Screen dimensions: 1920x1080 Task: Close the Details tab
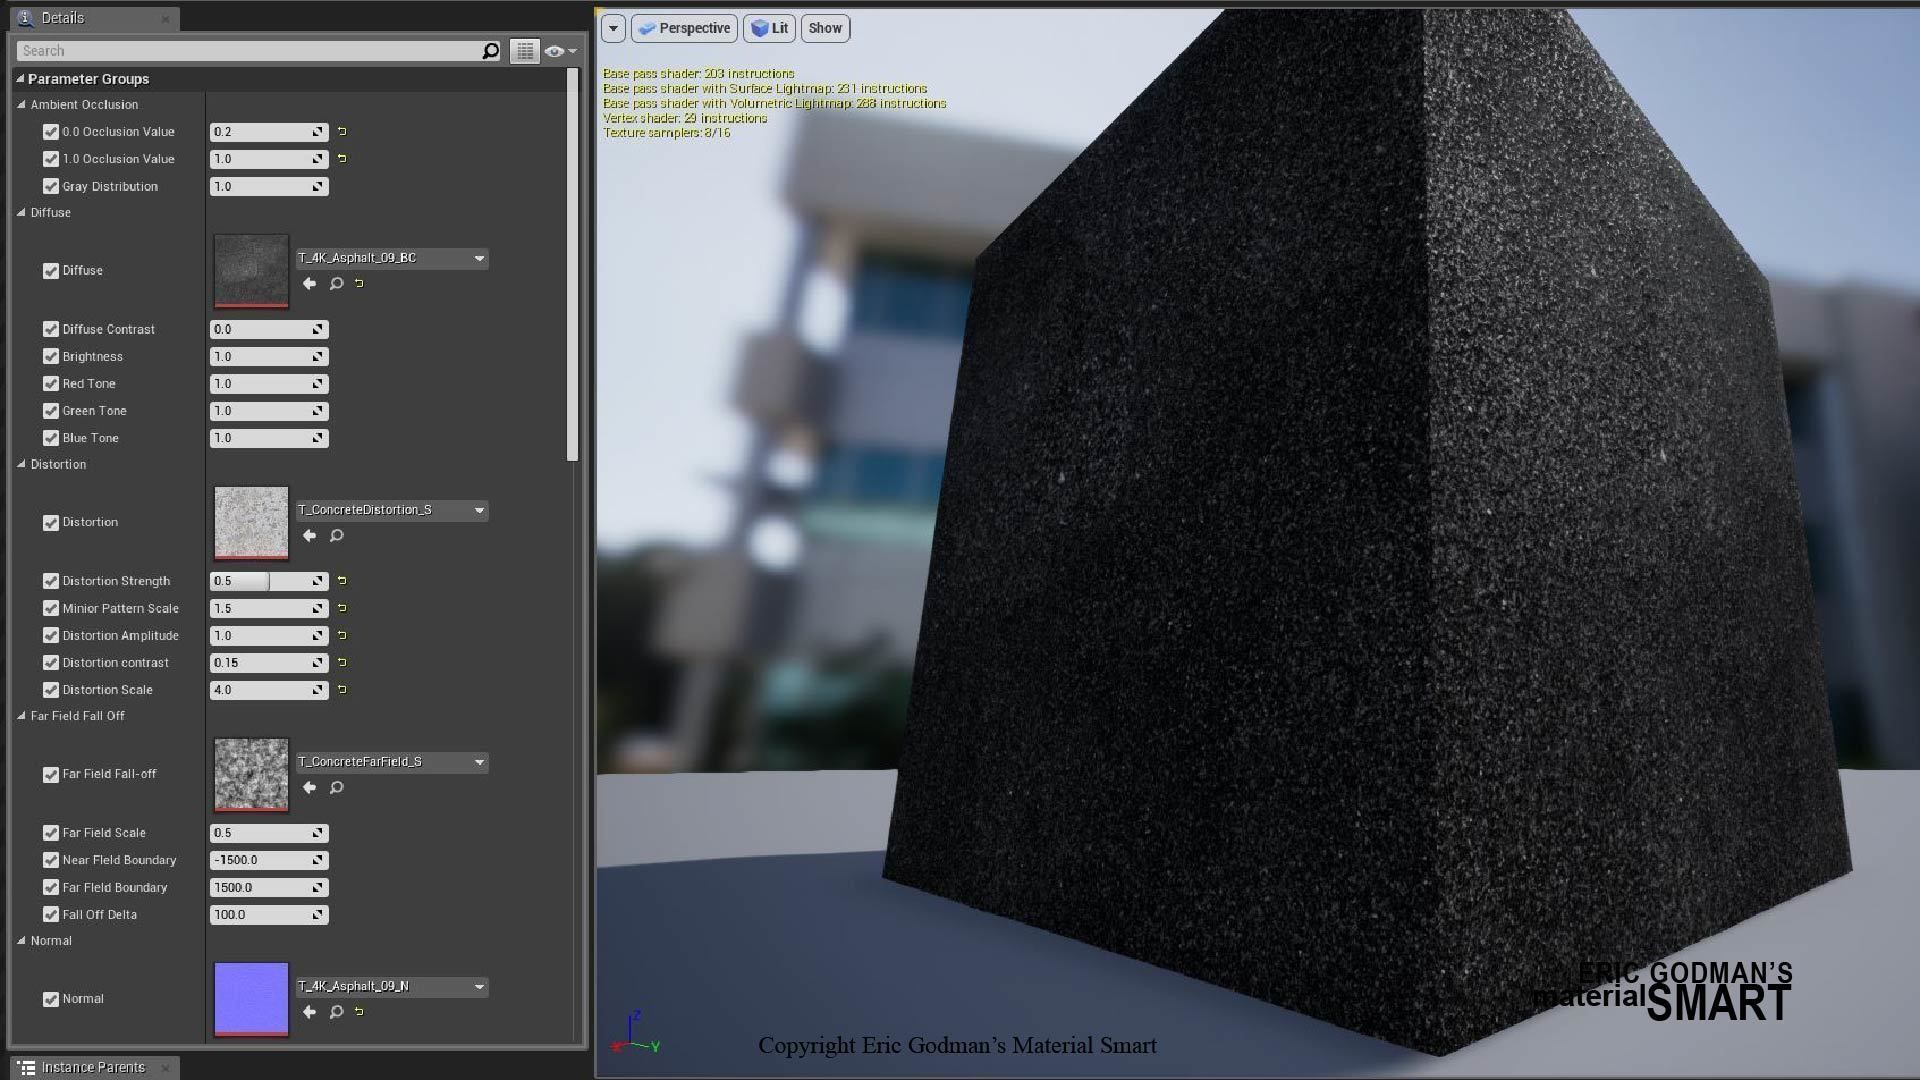pyautogui.click(x=165, y=18)
